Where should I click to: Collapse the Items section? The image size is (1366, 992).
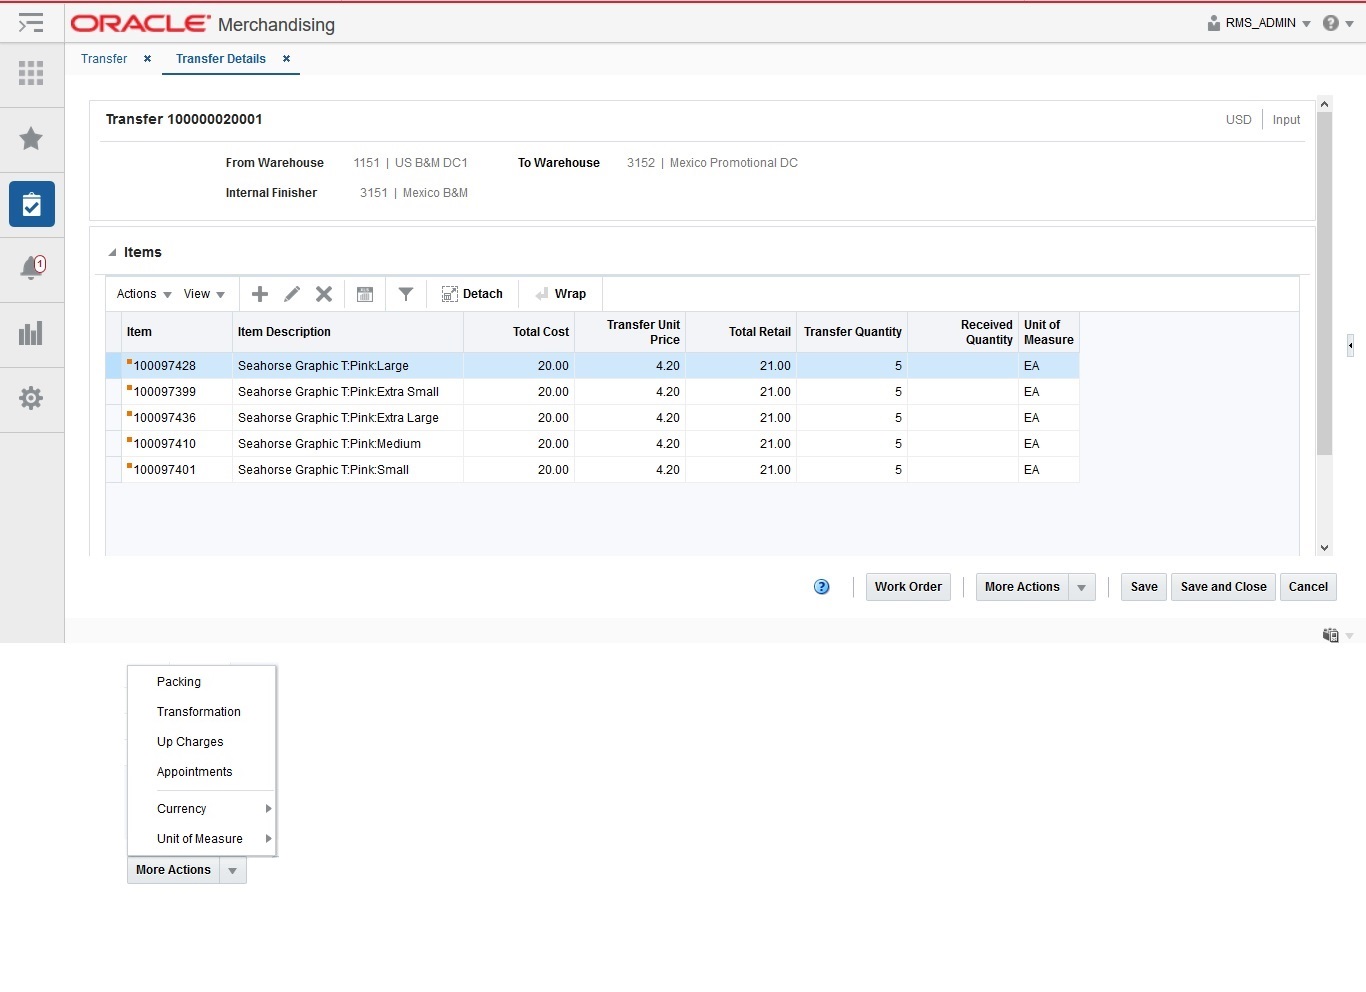click(x=112, y=253)
